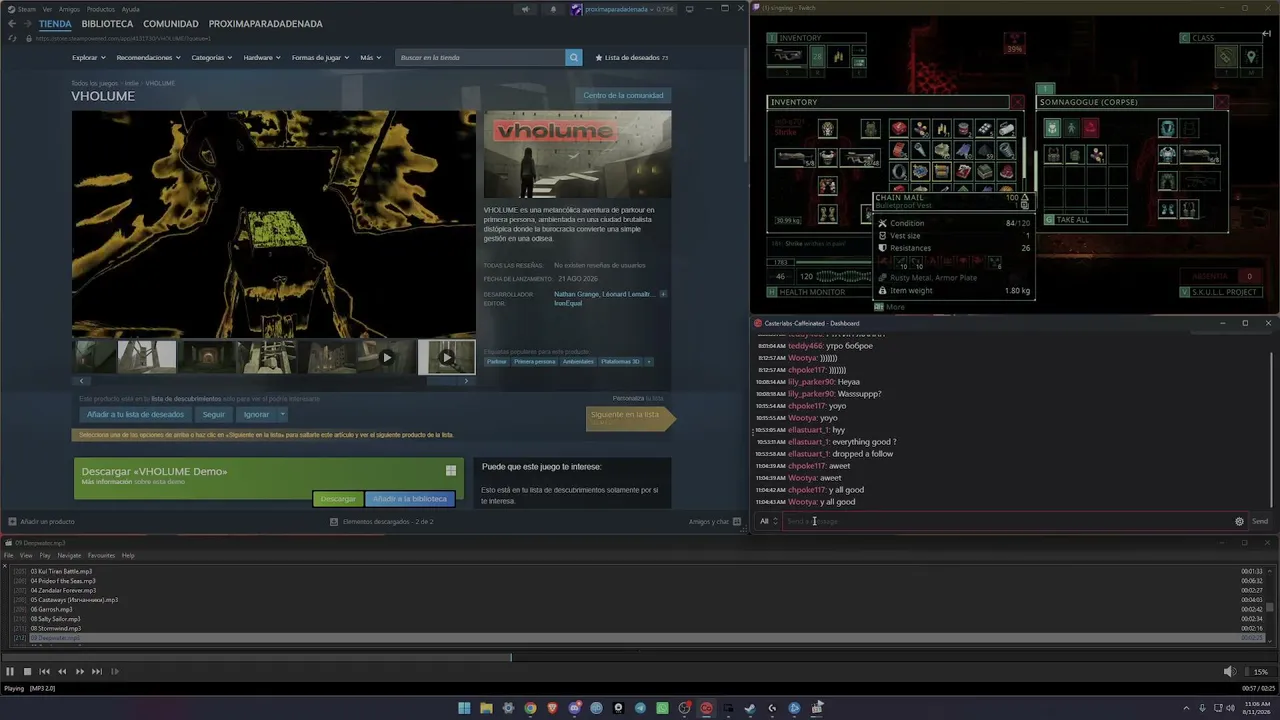Screen dimensions: 1280x720
Task: Open Elementos descargados downloads status
Action: click(x=382, y=522)
